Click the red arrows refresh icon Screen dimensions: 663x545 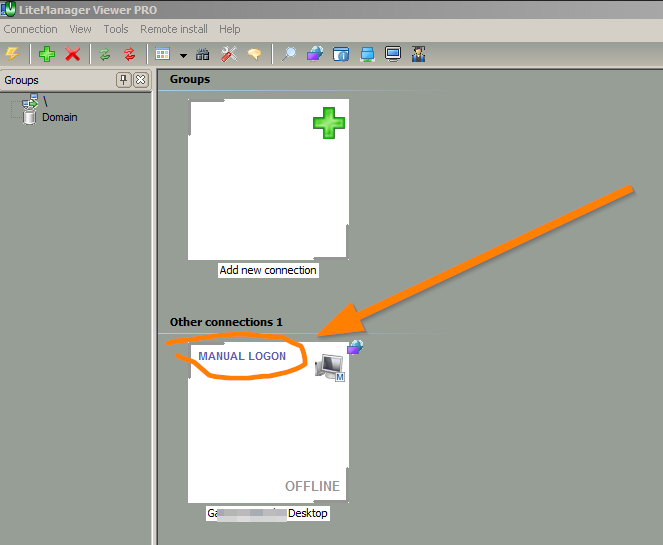(129, 54)
